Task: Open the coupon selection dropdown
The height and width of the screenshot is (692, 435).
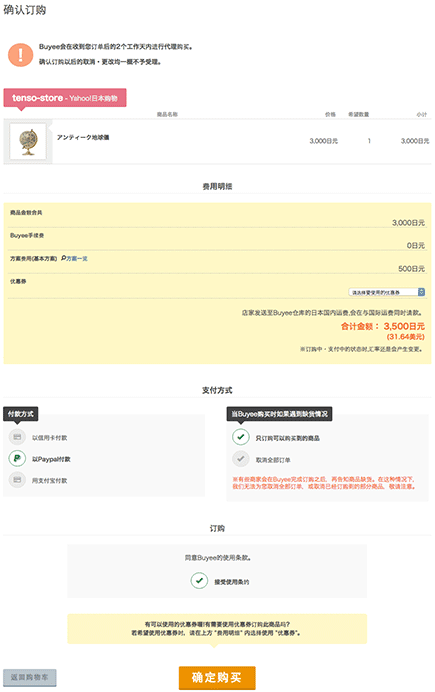Action: 386,292
